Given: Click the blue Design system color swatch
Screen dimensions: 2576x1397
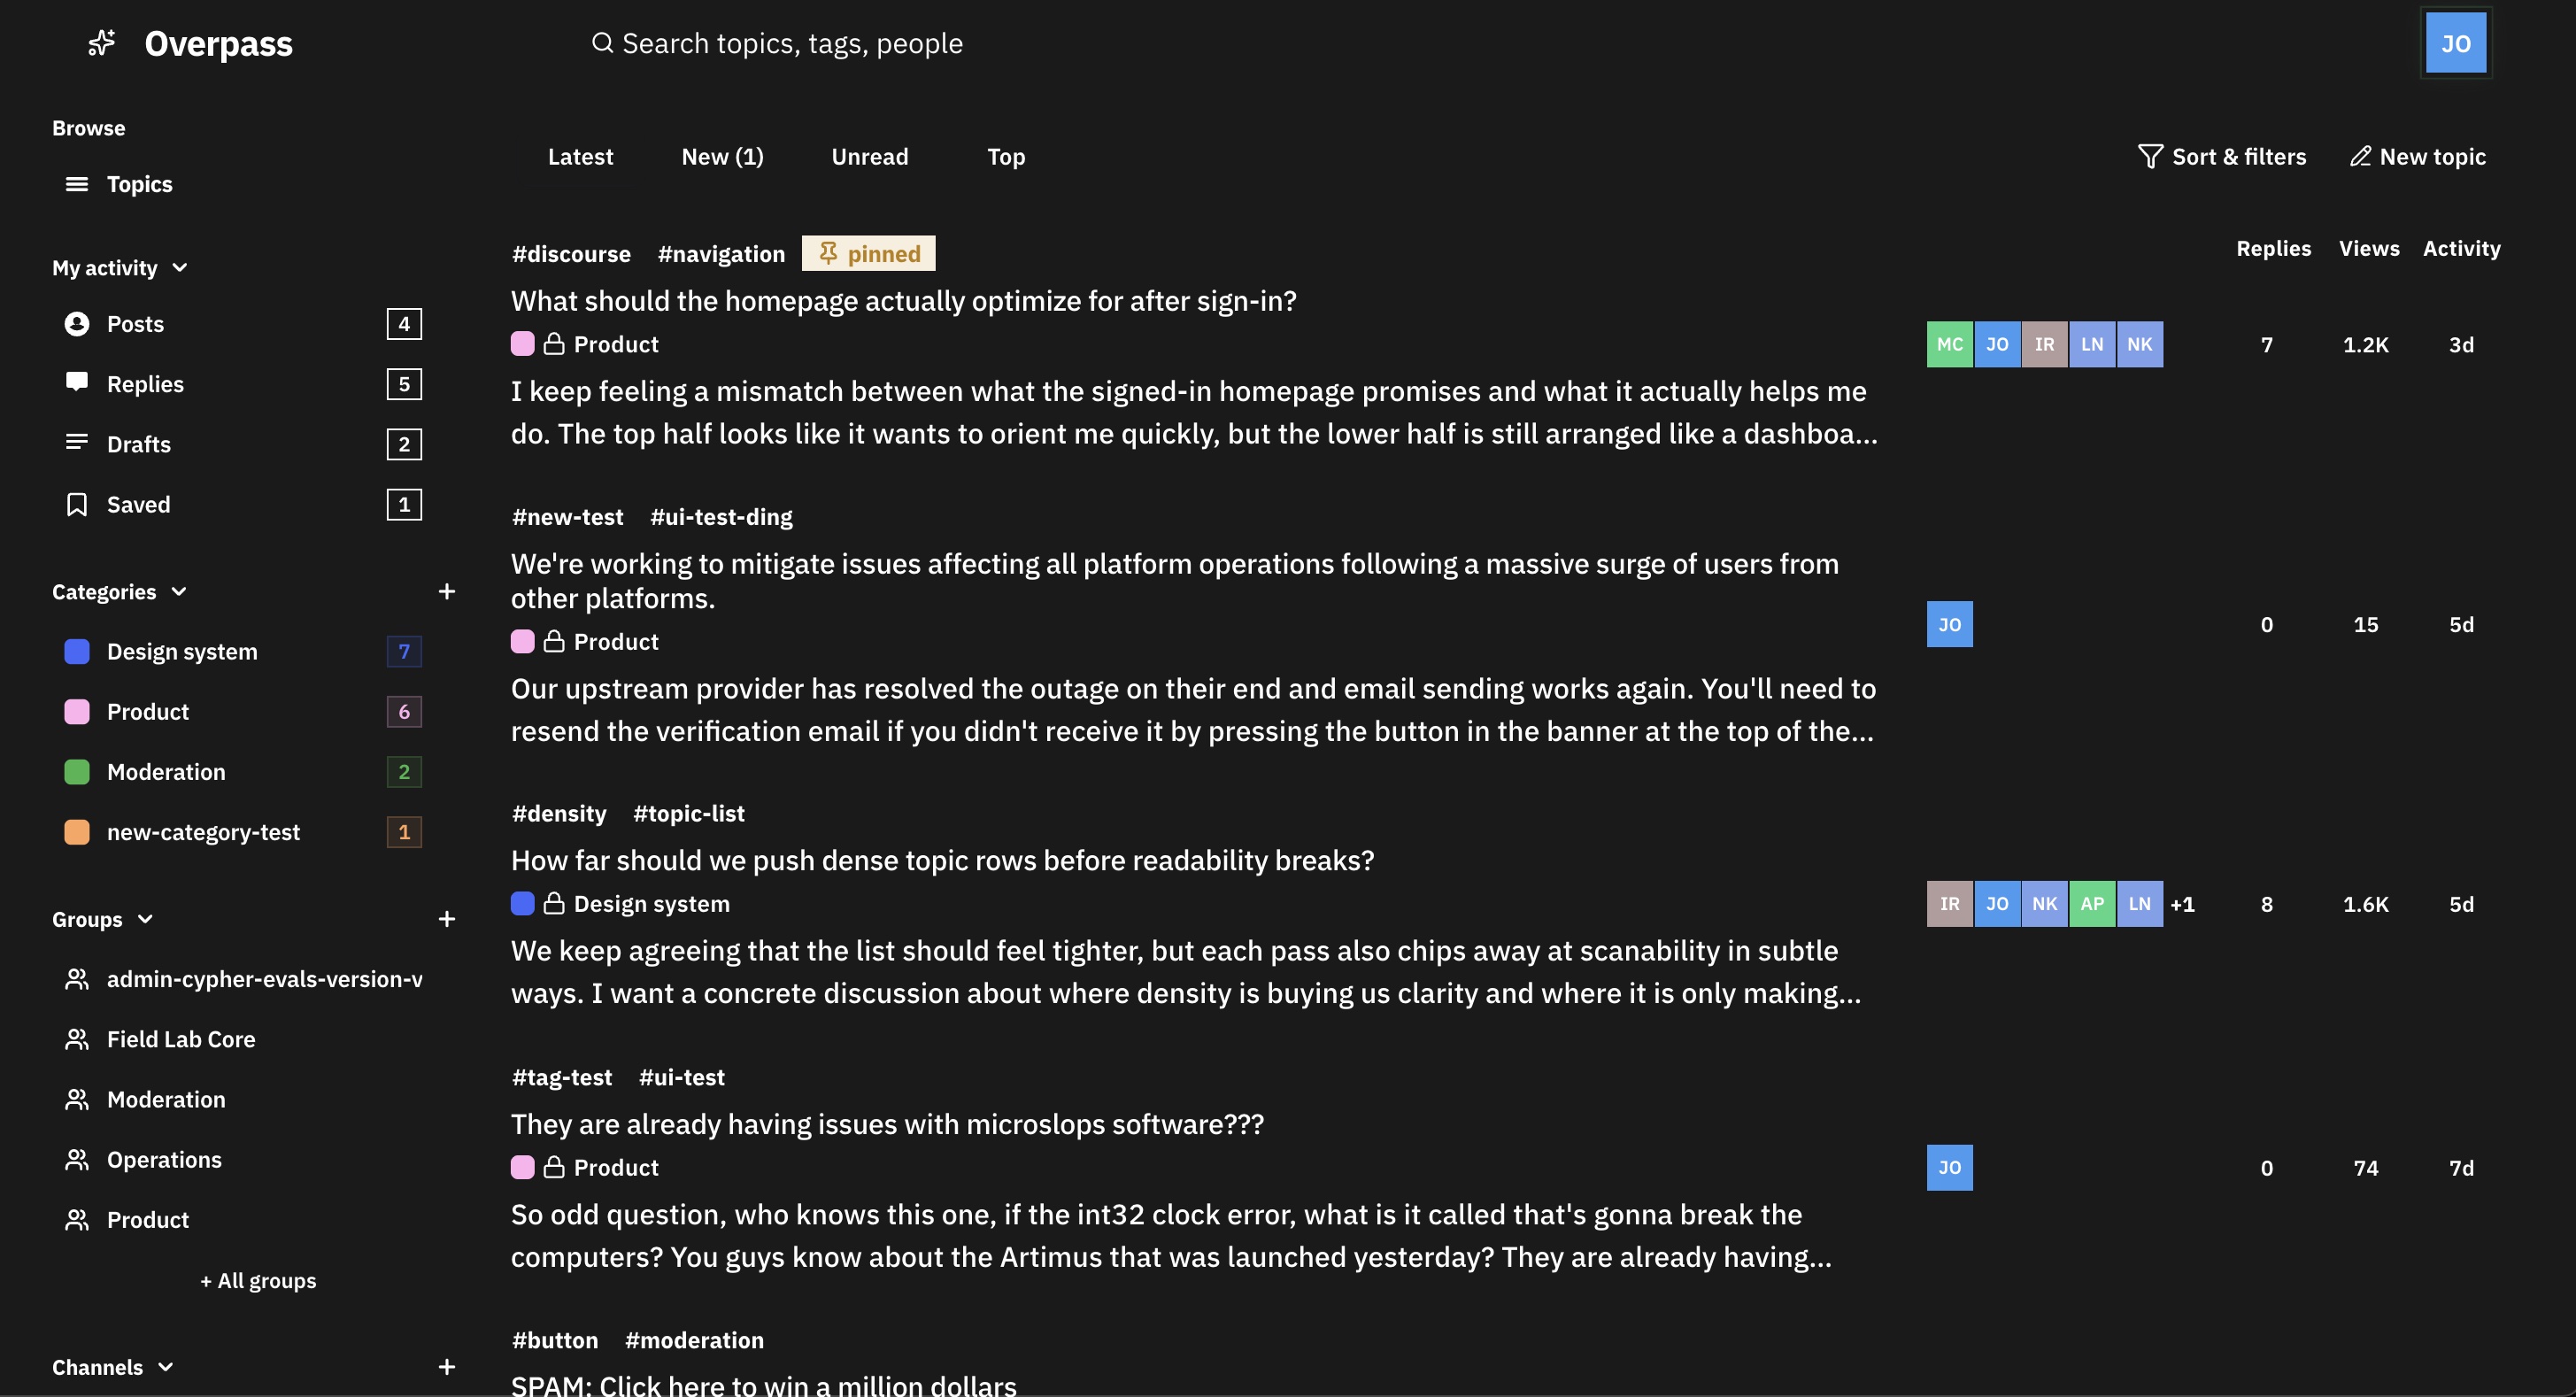Looking at the screenshot, I should coord(77,652).
